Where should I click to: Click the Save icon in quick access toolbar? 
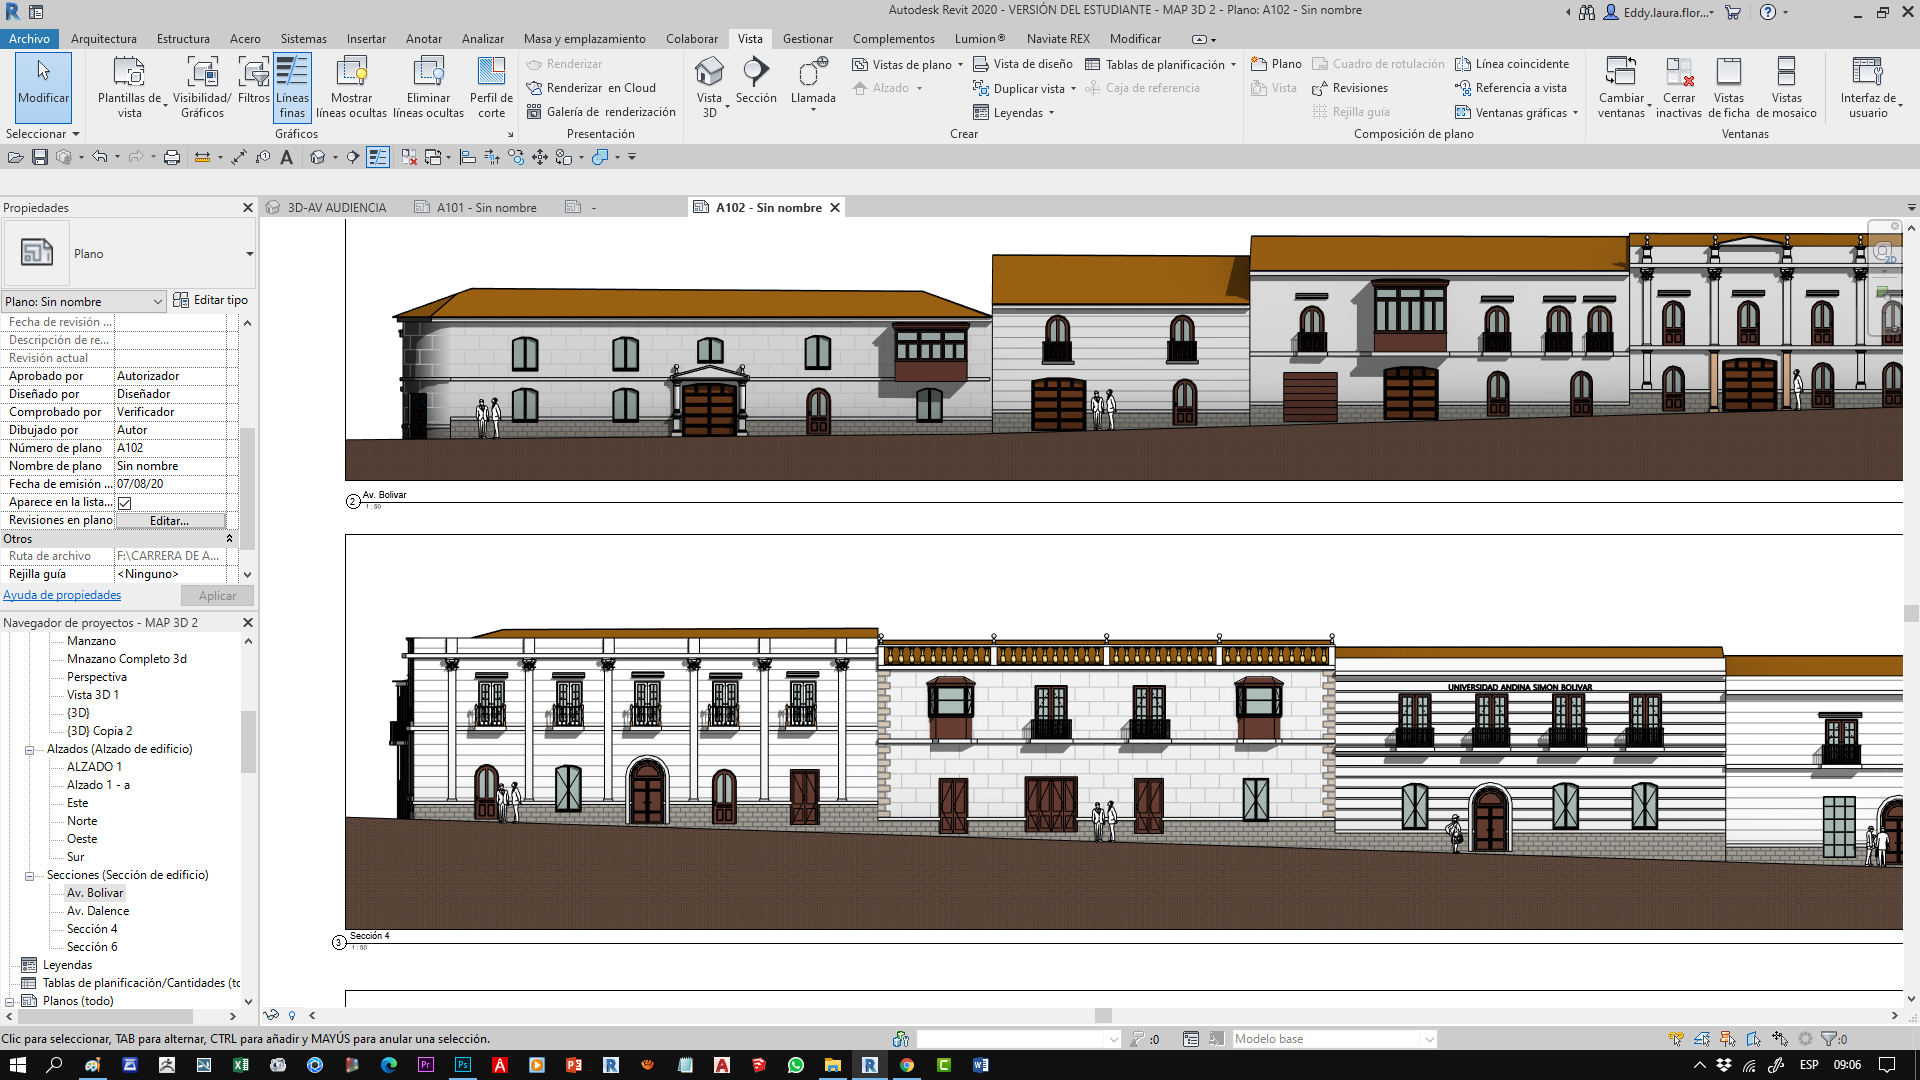40,157
